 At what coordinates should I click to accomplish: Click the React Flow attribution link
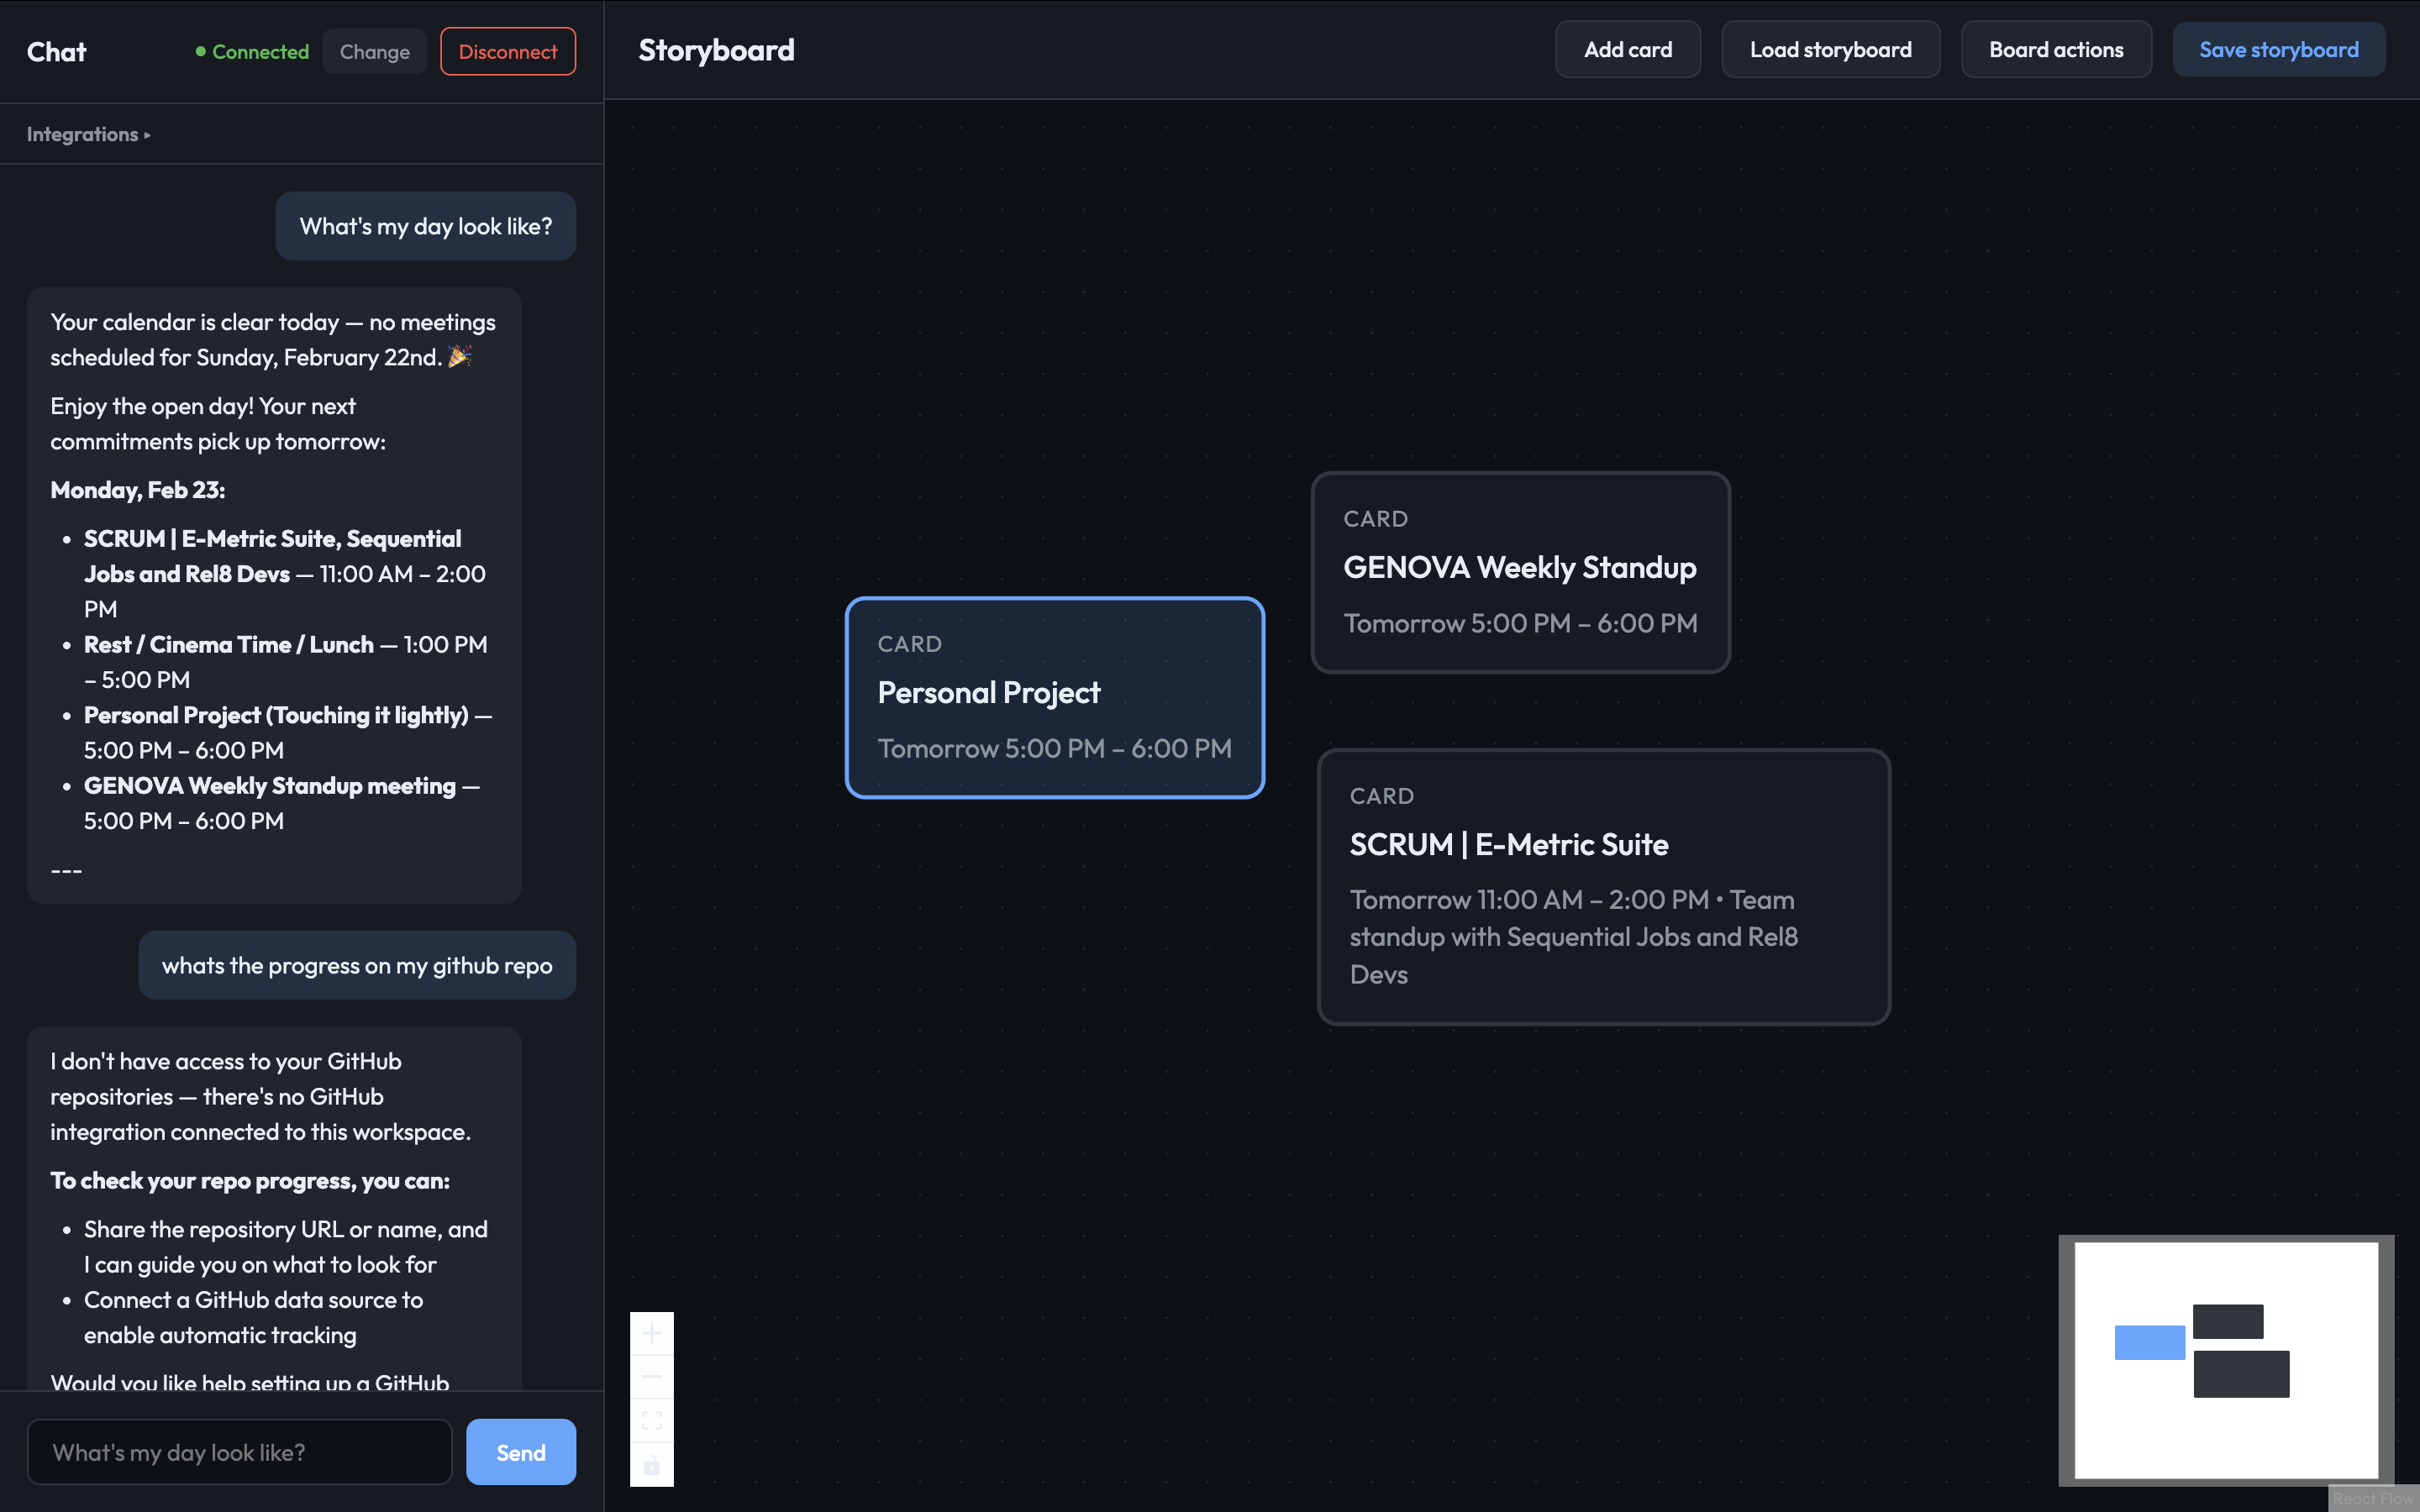2372,1498
